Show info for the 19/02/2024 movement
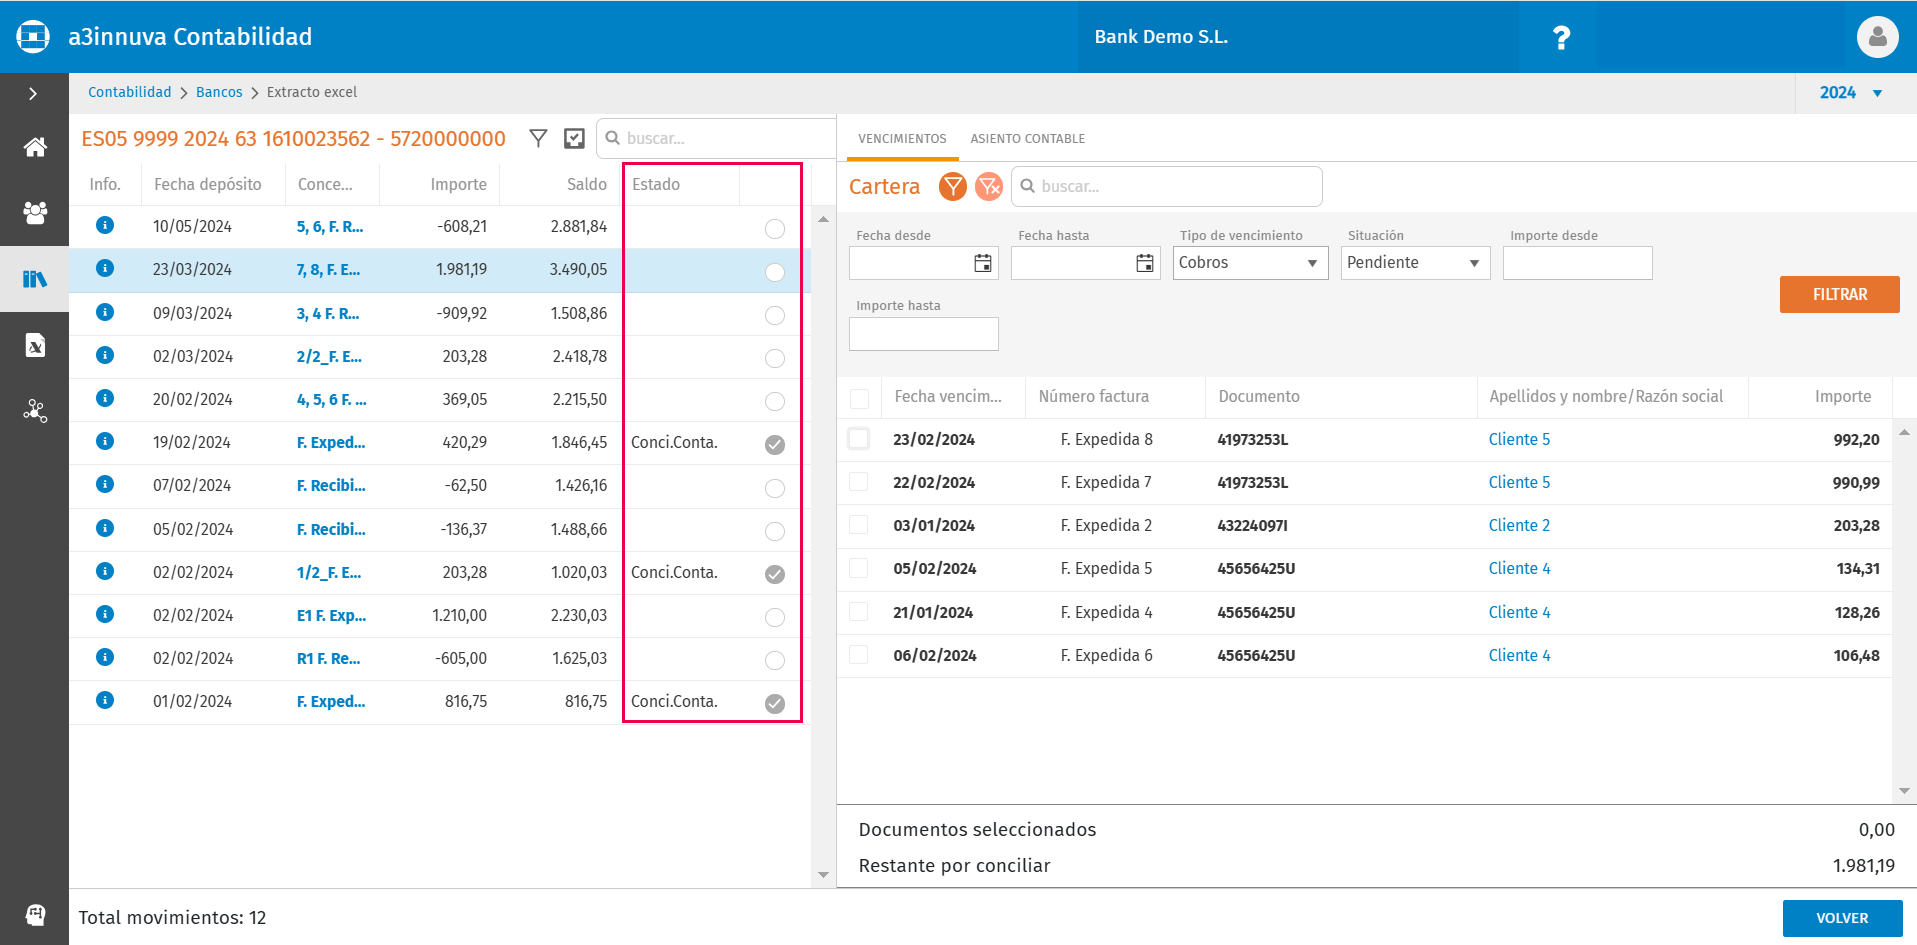Viewport: 1917px width, 945px height. [x=104, y=441]
